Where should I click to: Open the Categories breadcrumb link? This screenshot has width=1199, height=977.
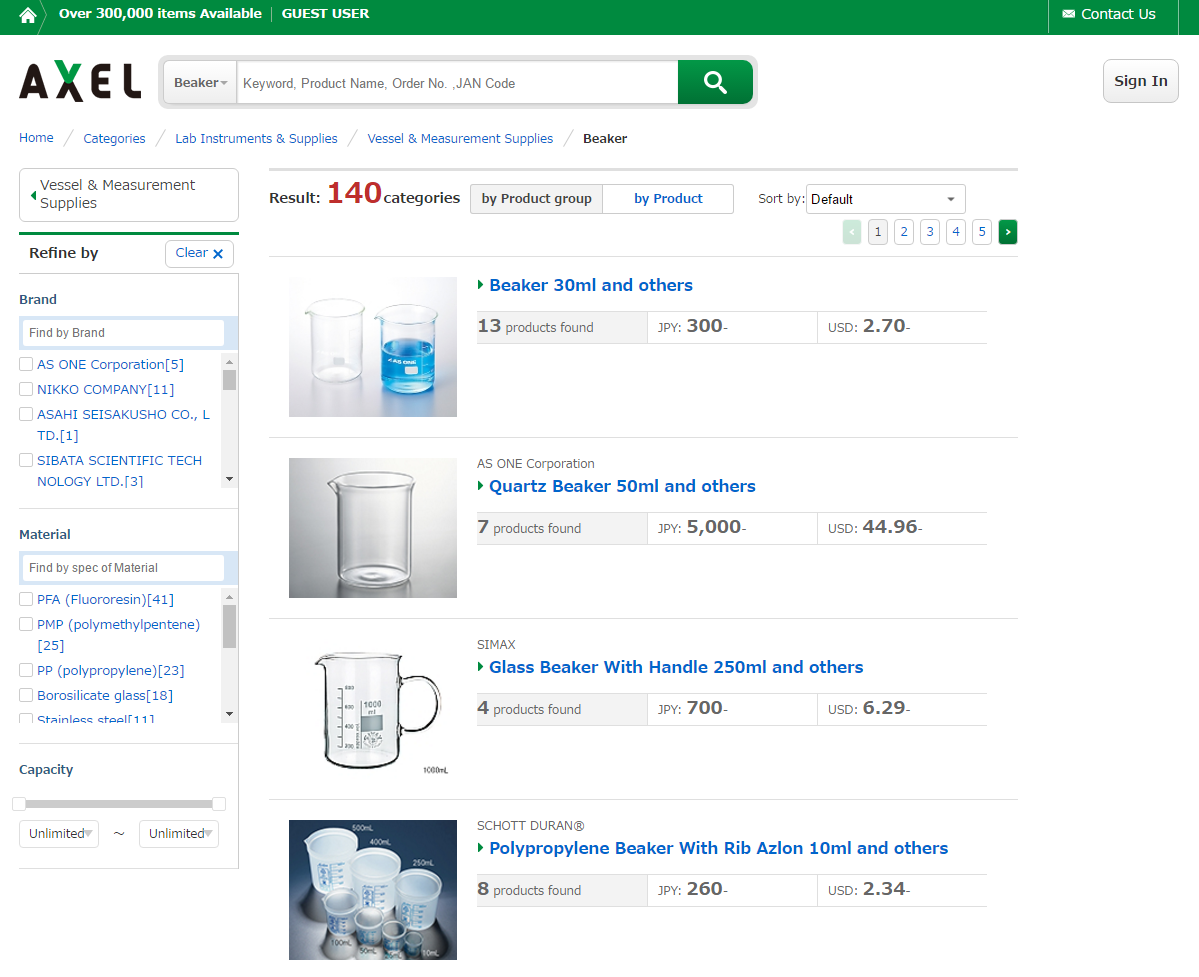pos(114,138)
